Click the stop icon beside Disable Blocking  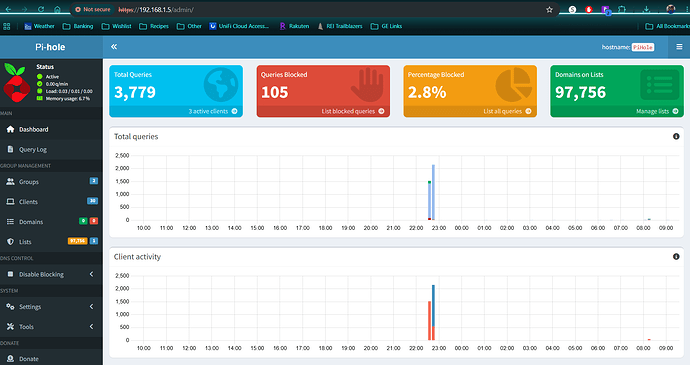tap(11, 274)
